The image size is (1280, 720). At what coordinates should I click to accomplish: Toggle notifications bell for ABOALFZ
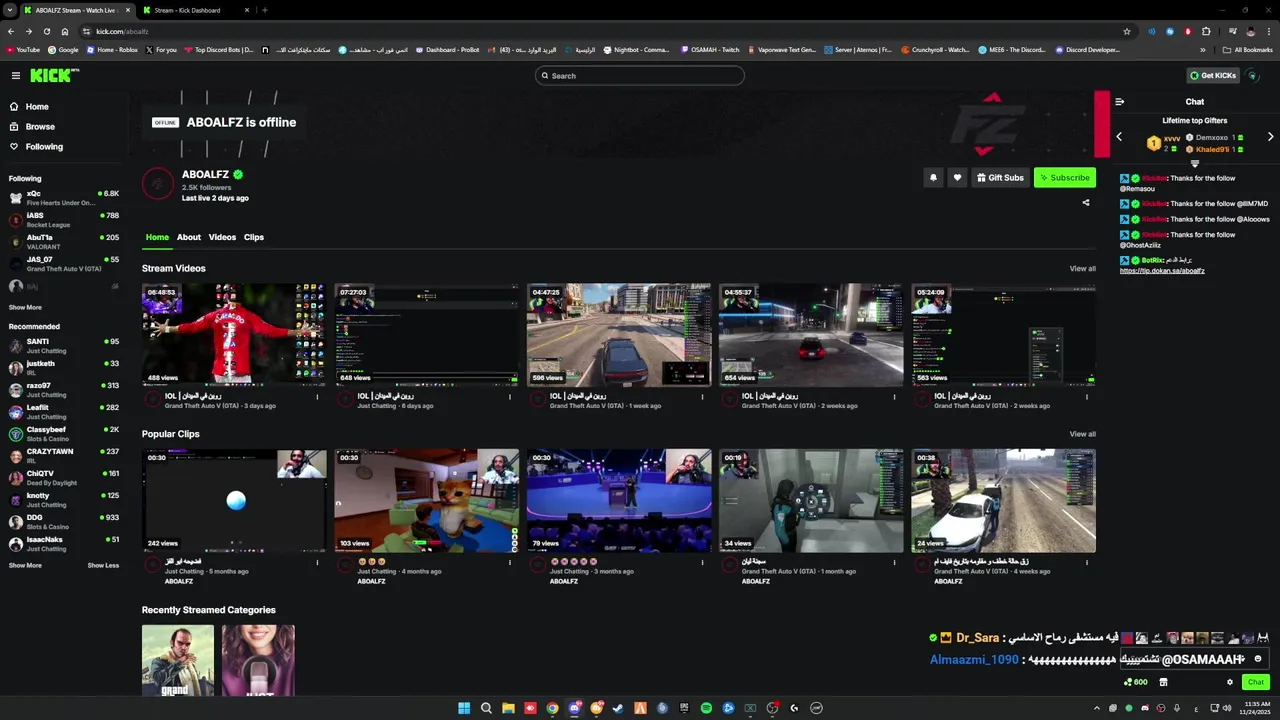[933, 178]
